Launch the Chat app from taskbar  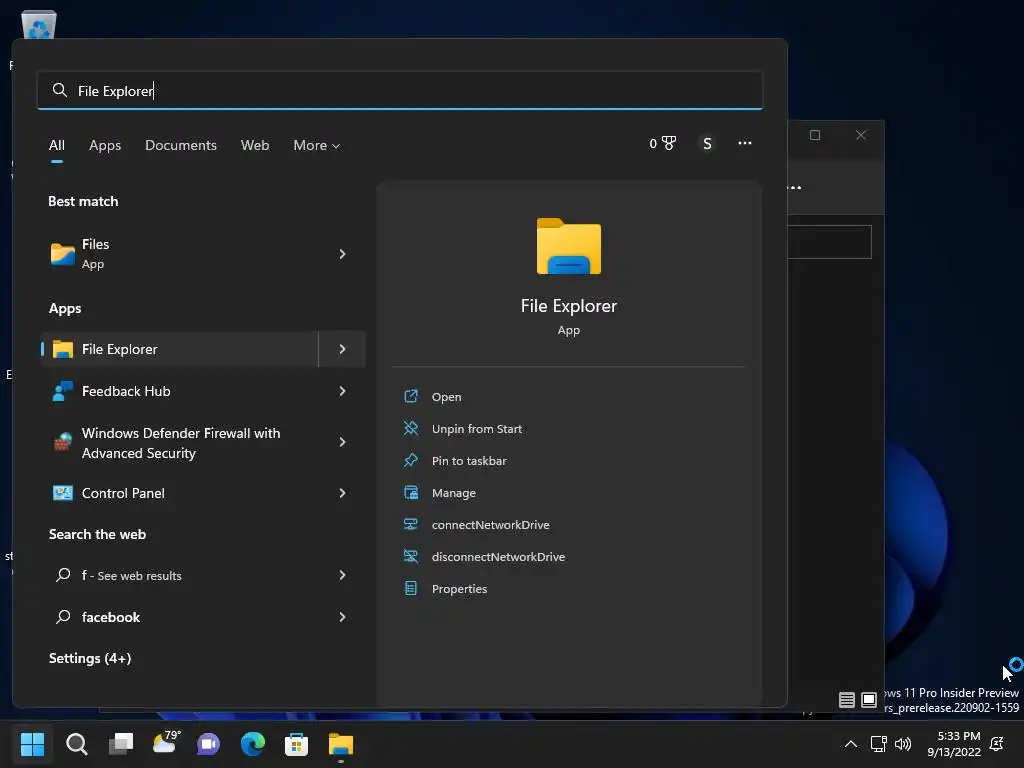coord(208,744)
